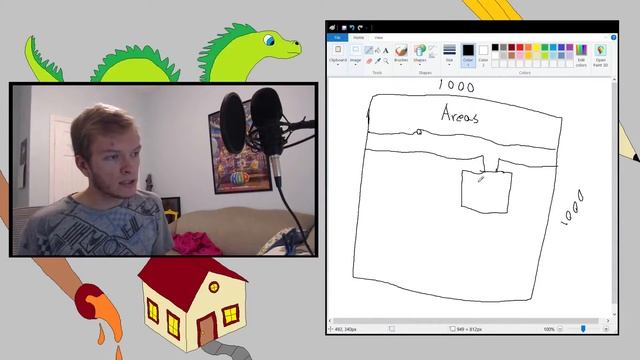Pick the black palette color

[x=495, y=47]
